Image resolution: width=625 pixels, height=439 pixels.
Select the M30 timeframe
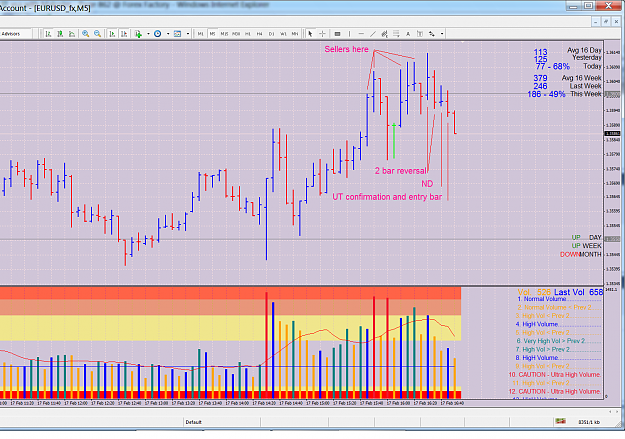click(x=236, y=34)
